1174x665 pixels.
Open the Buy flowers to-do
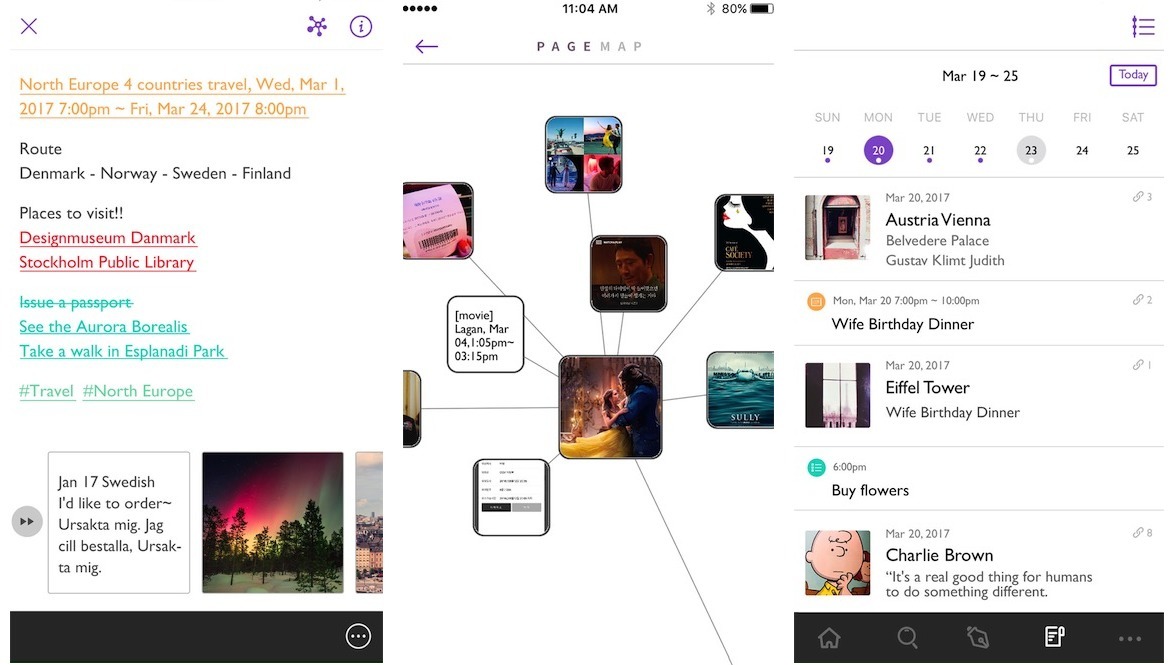click(979, 479)
